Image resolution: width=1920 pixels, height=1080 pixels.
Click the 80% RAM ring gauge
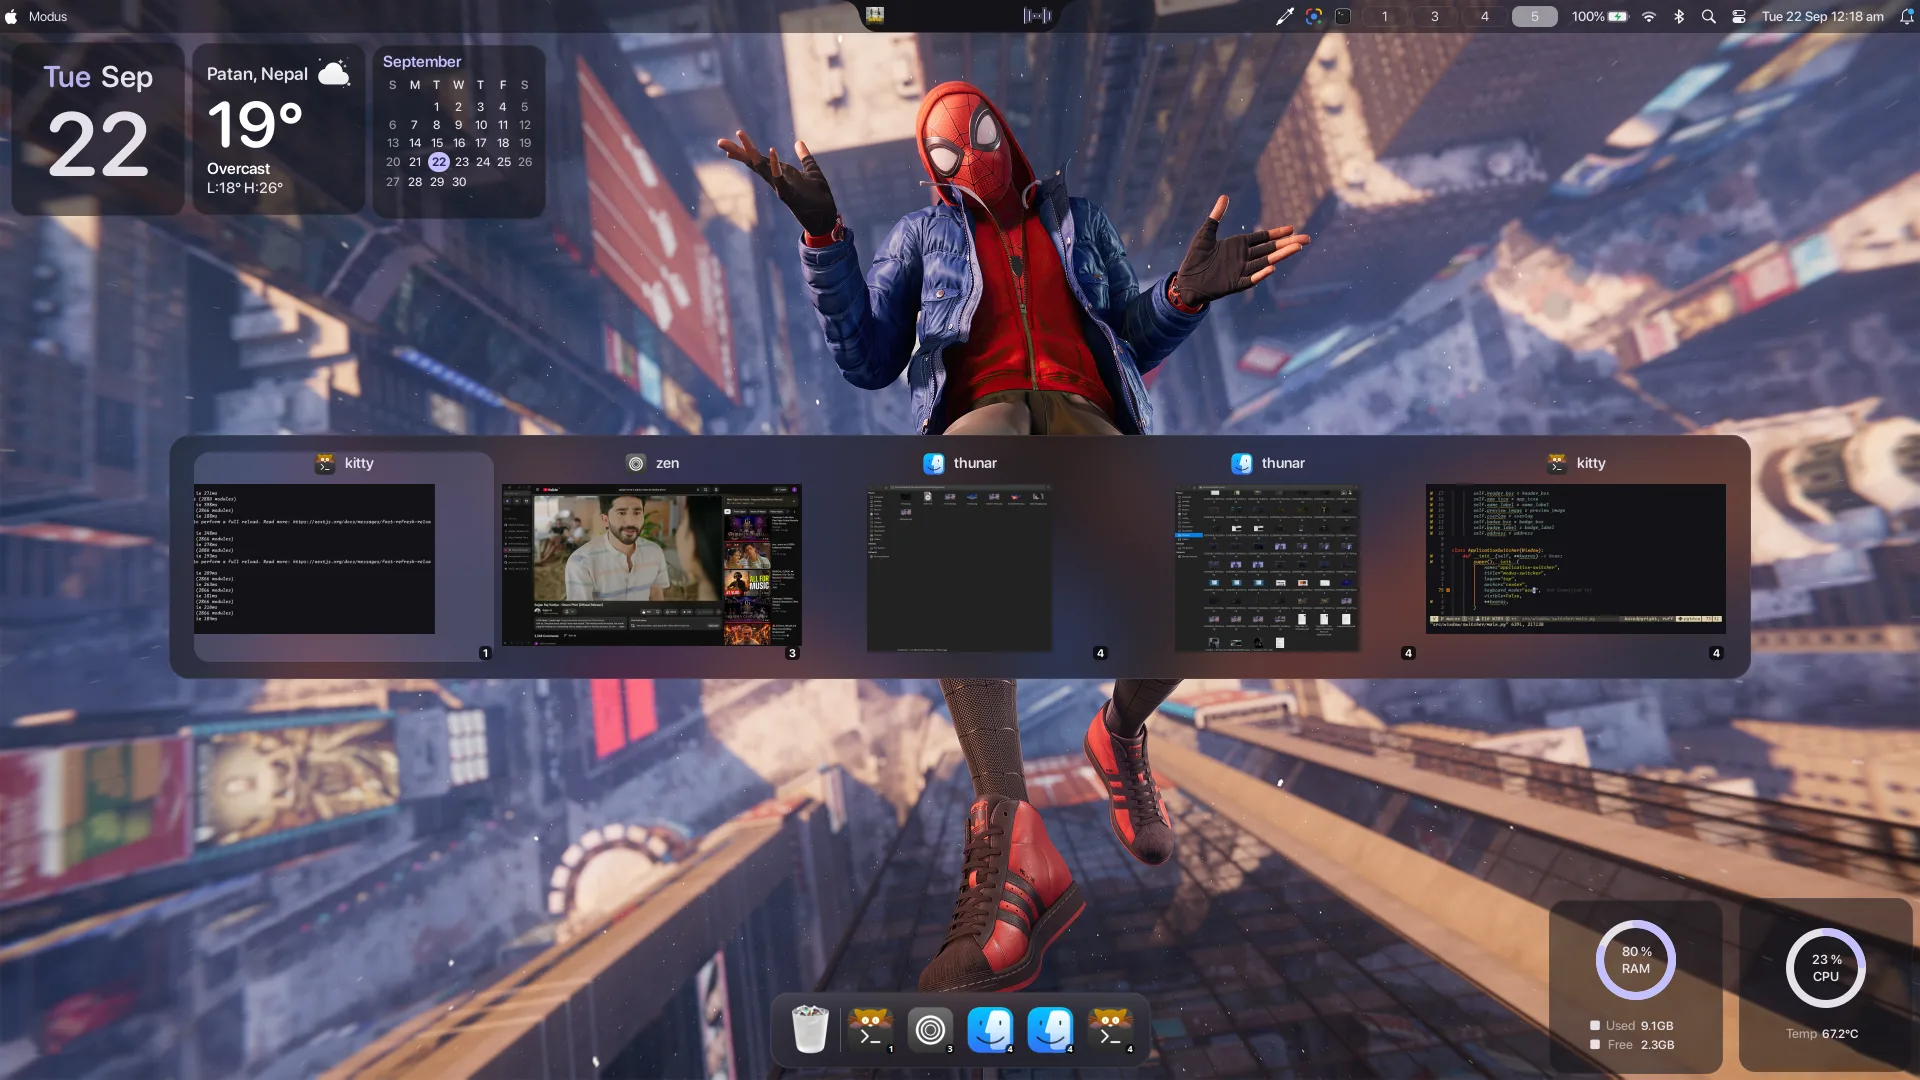tap(1636, 960)
